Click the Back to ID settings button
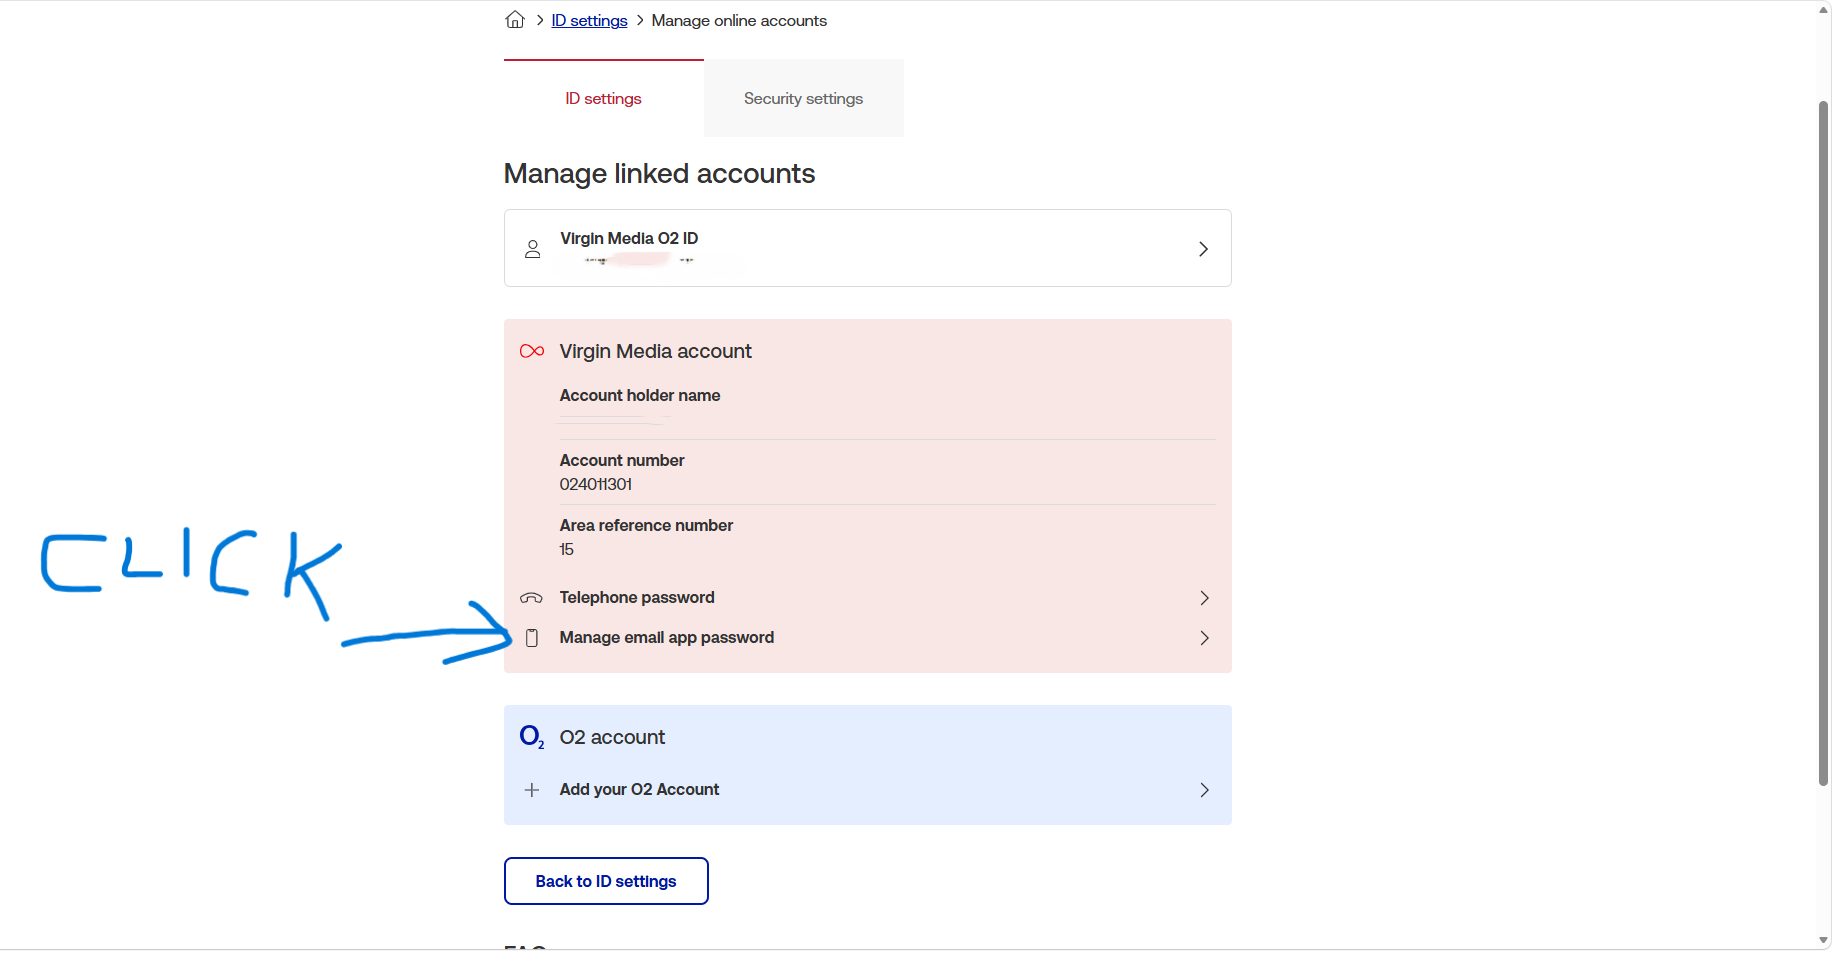 click(606, 881)
